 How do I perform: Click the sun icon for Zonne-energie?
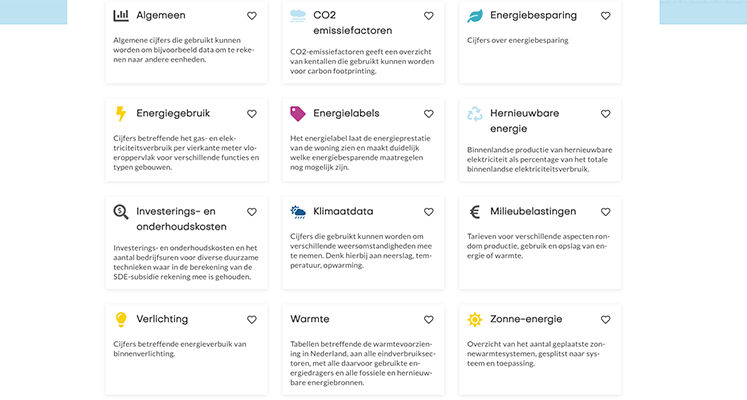click(475, 320)
